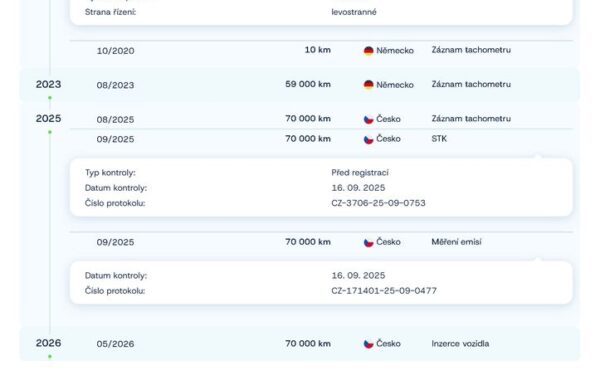Click Německo in the 10/2020 row

tap(395, 51)
